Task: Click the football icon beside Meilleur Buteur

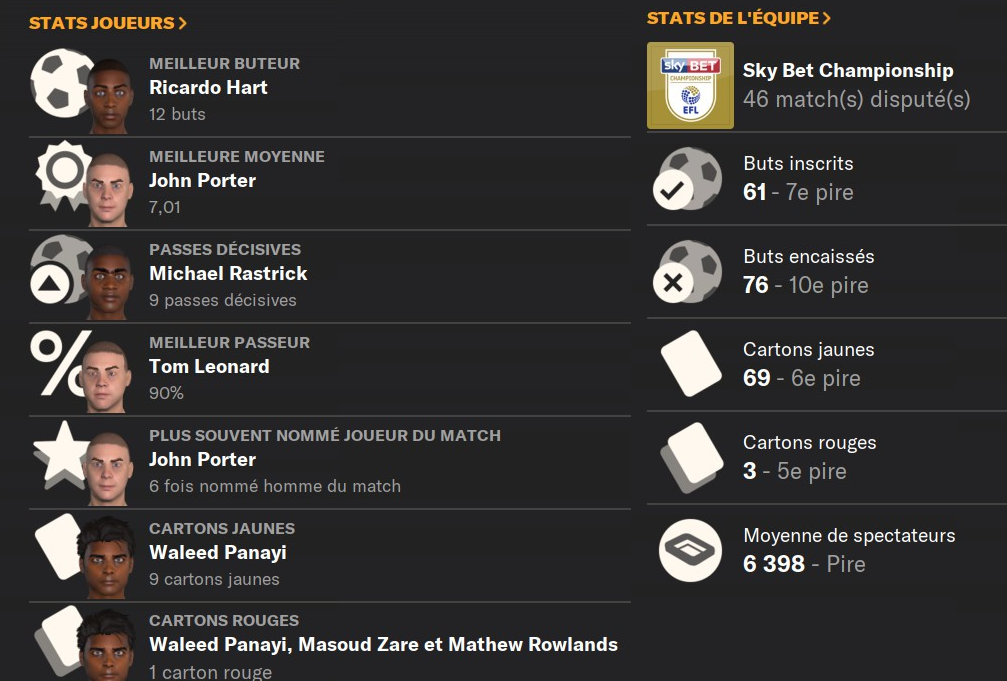Action: pyautogui.click(x=60, y=80)
